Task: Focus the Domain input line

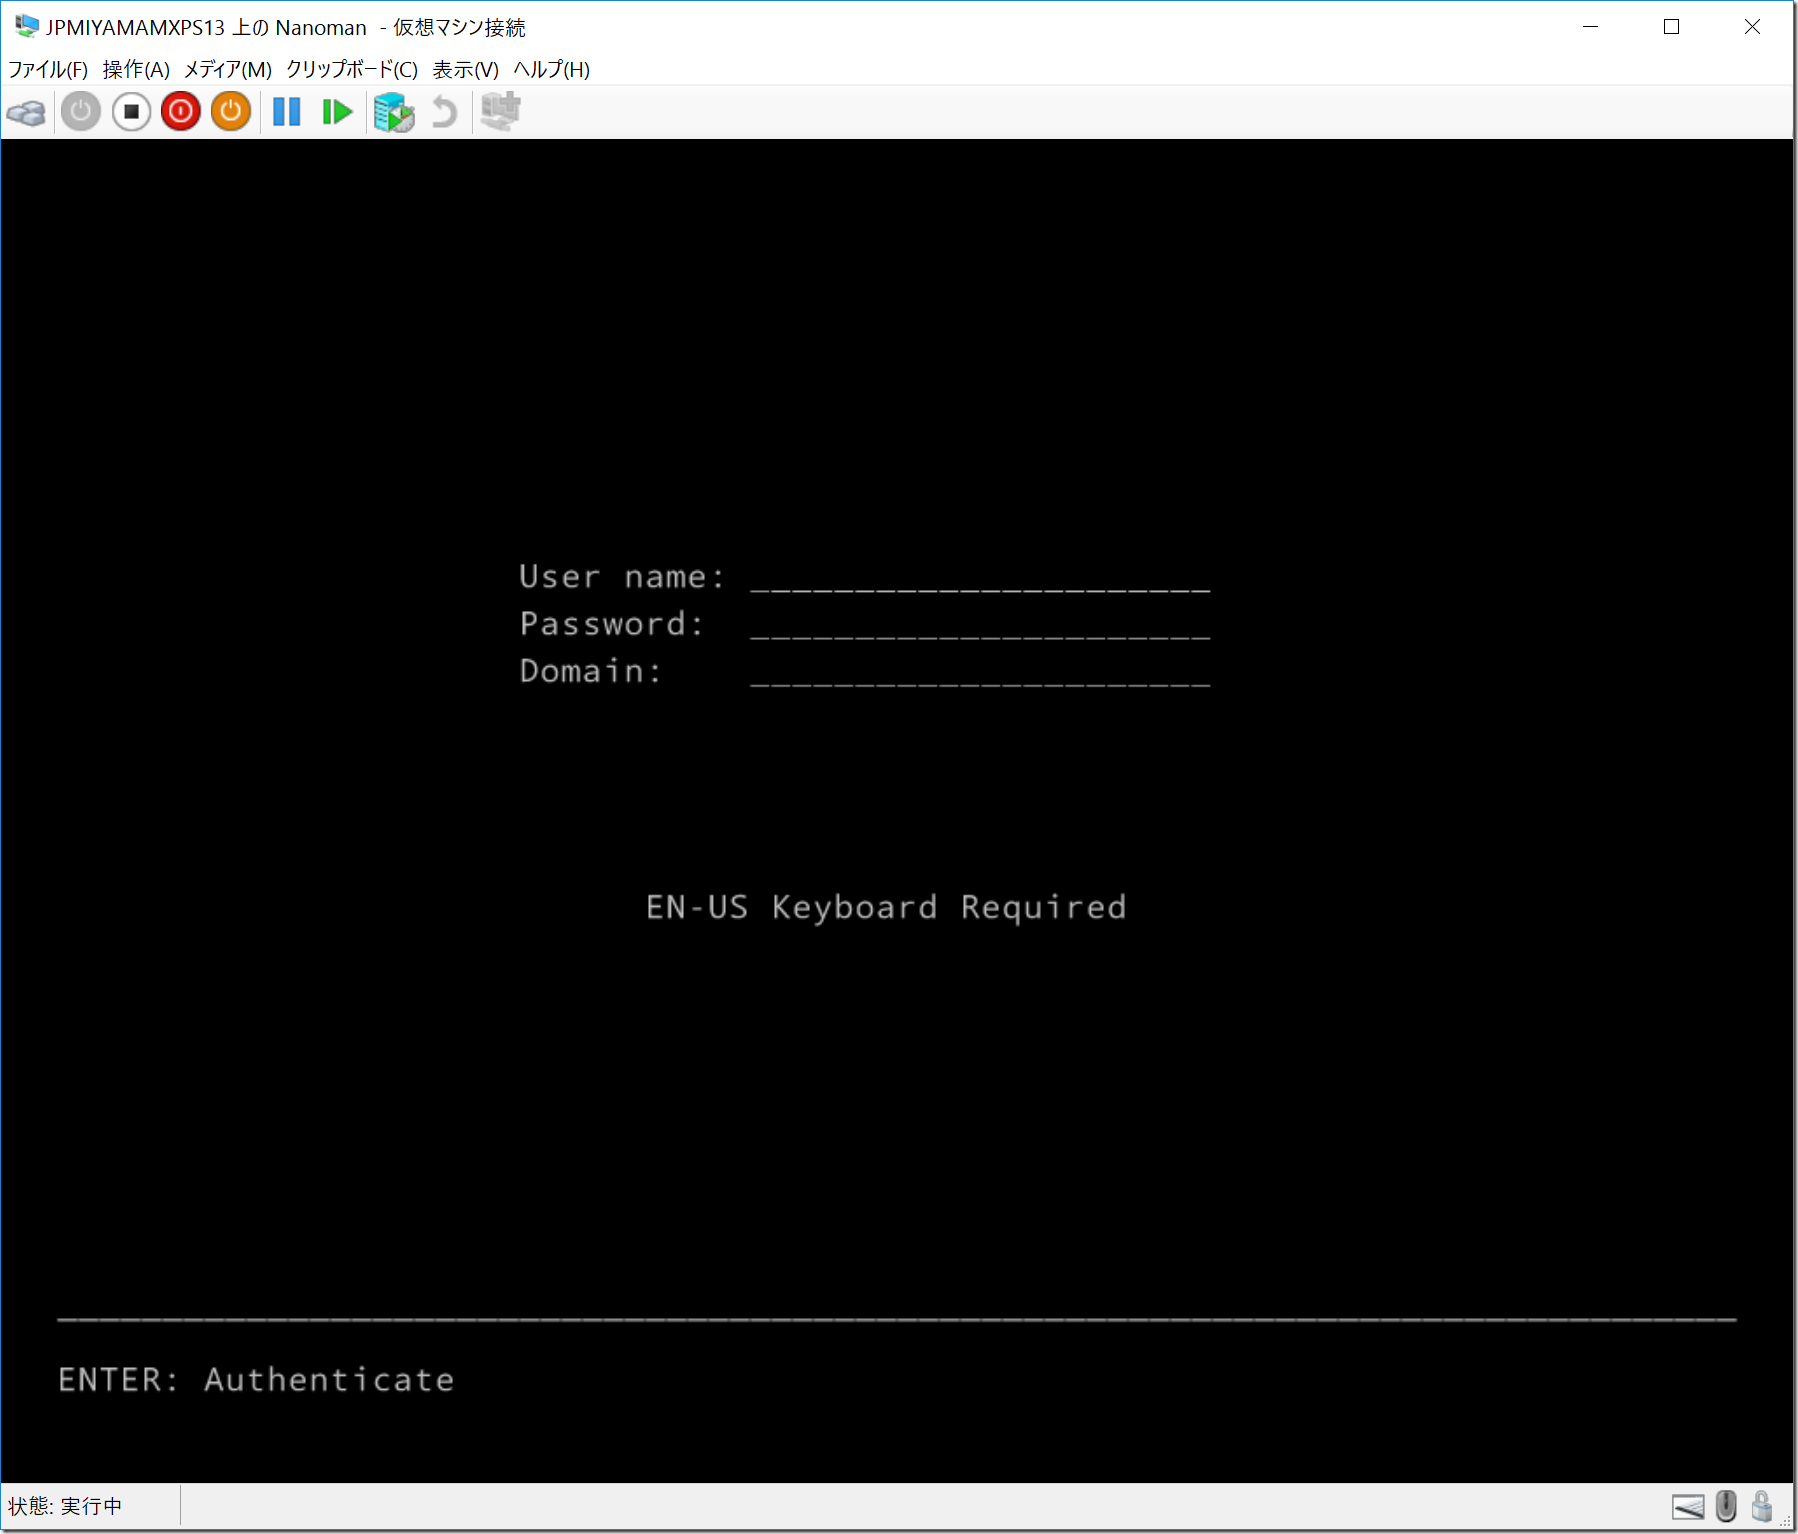Action: pyautogui.click(x=980, y=673)
